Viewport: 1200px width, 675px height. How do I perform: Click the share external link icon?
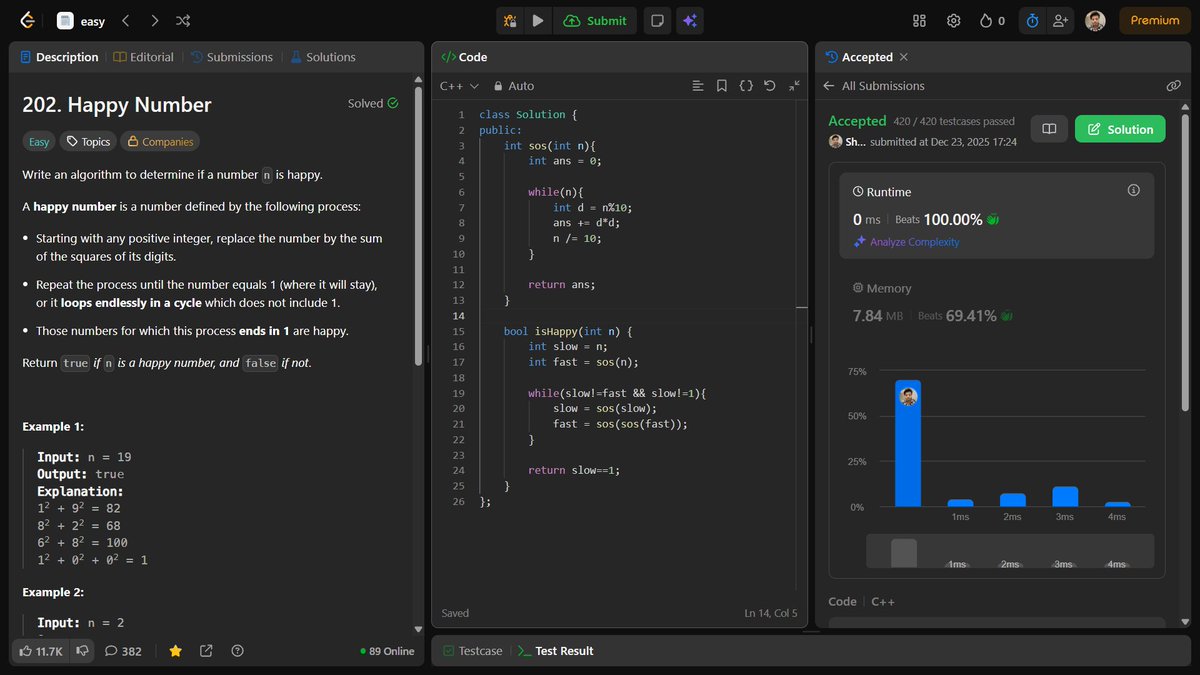tap(206, 650)
